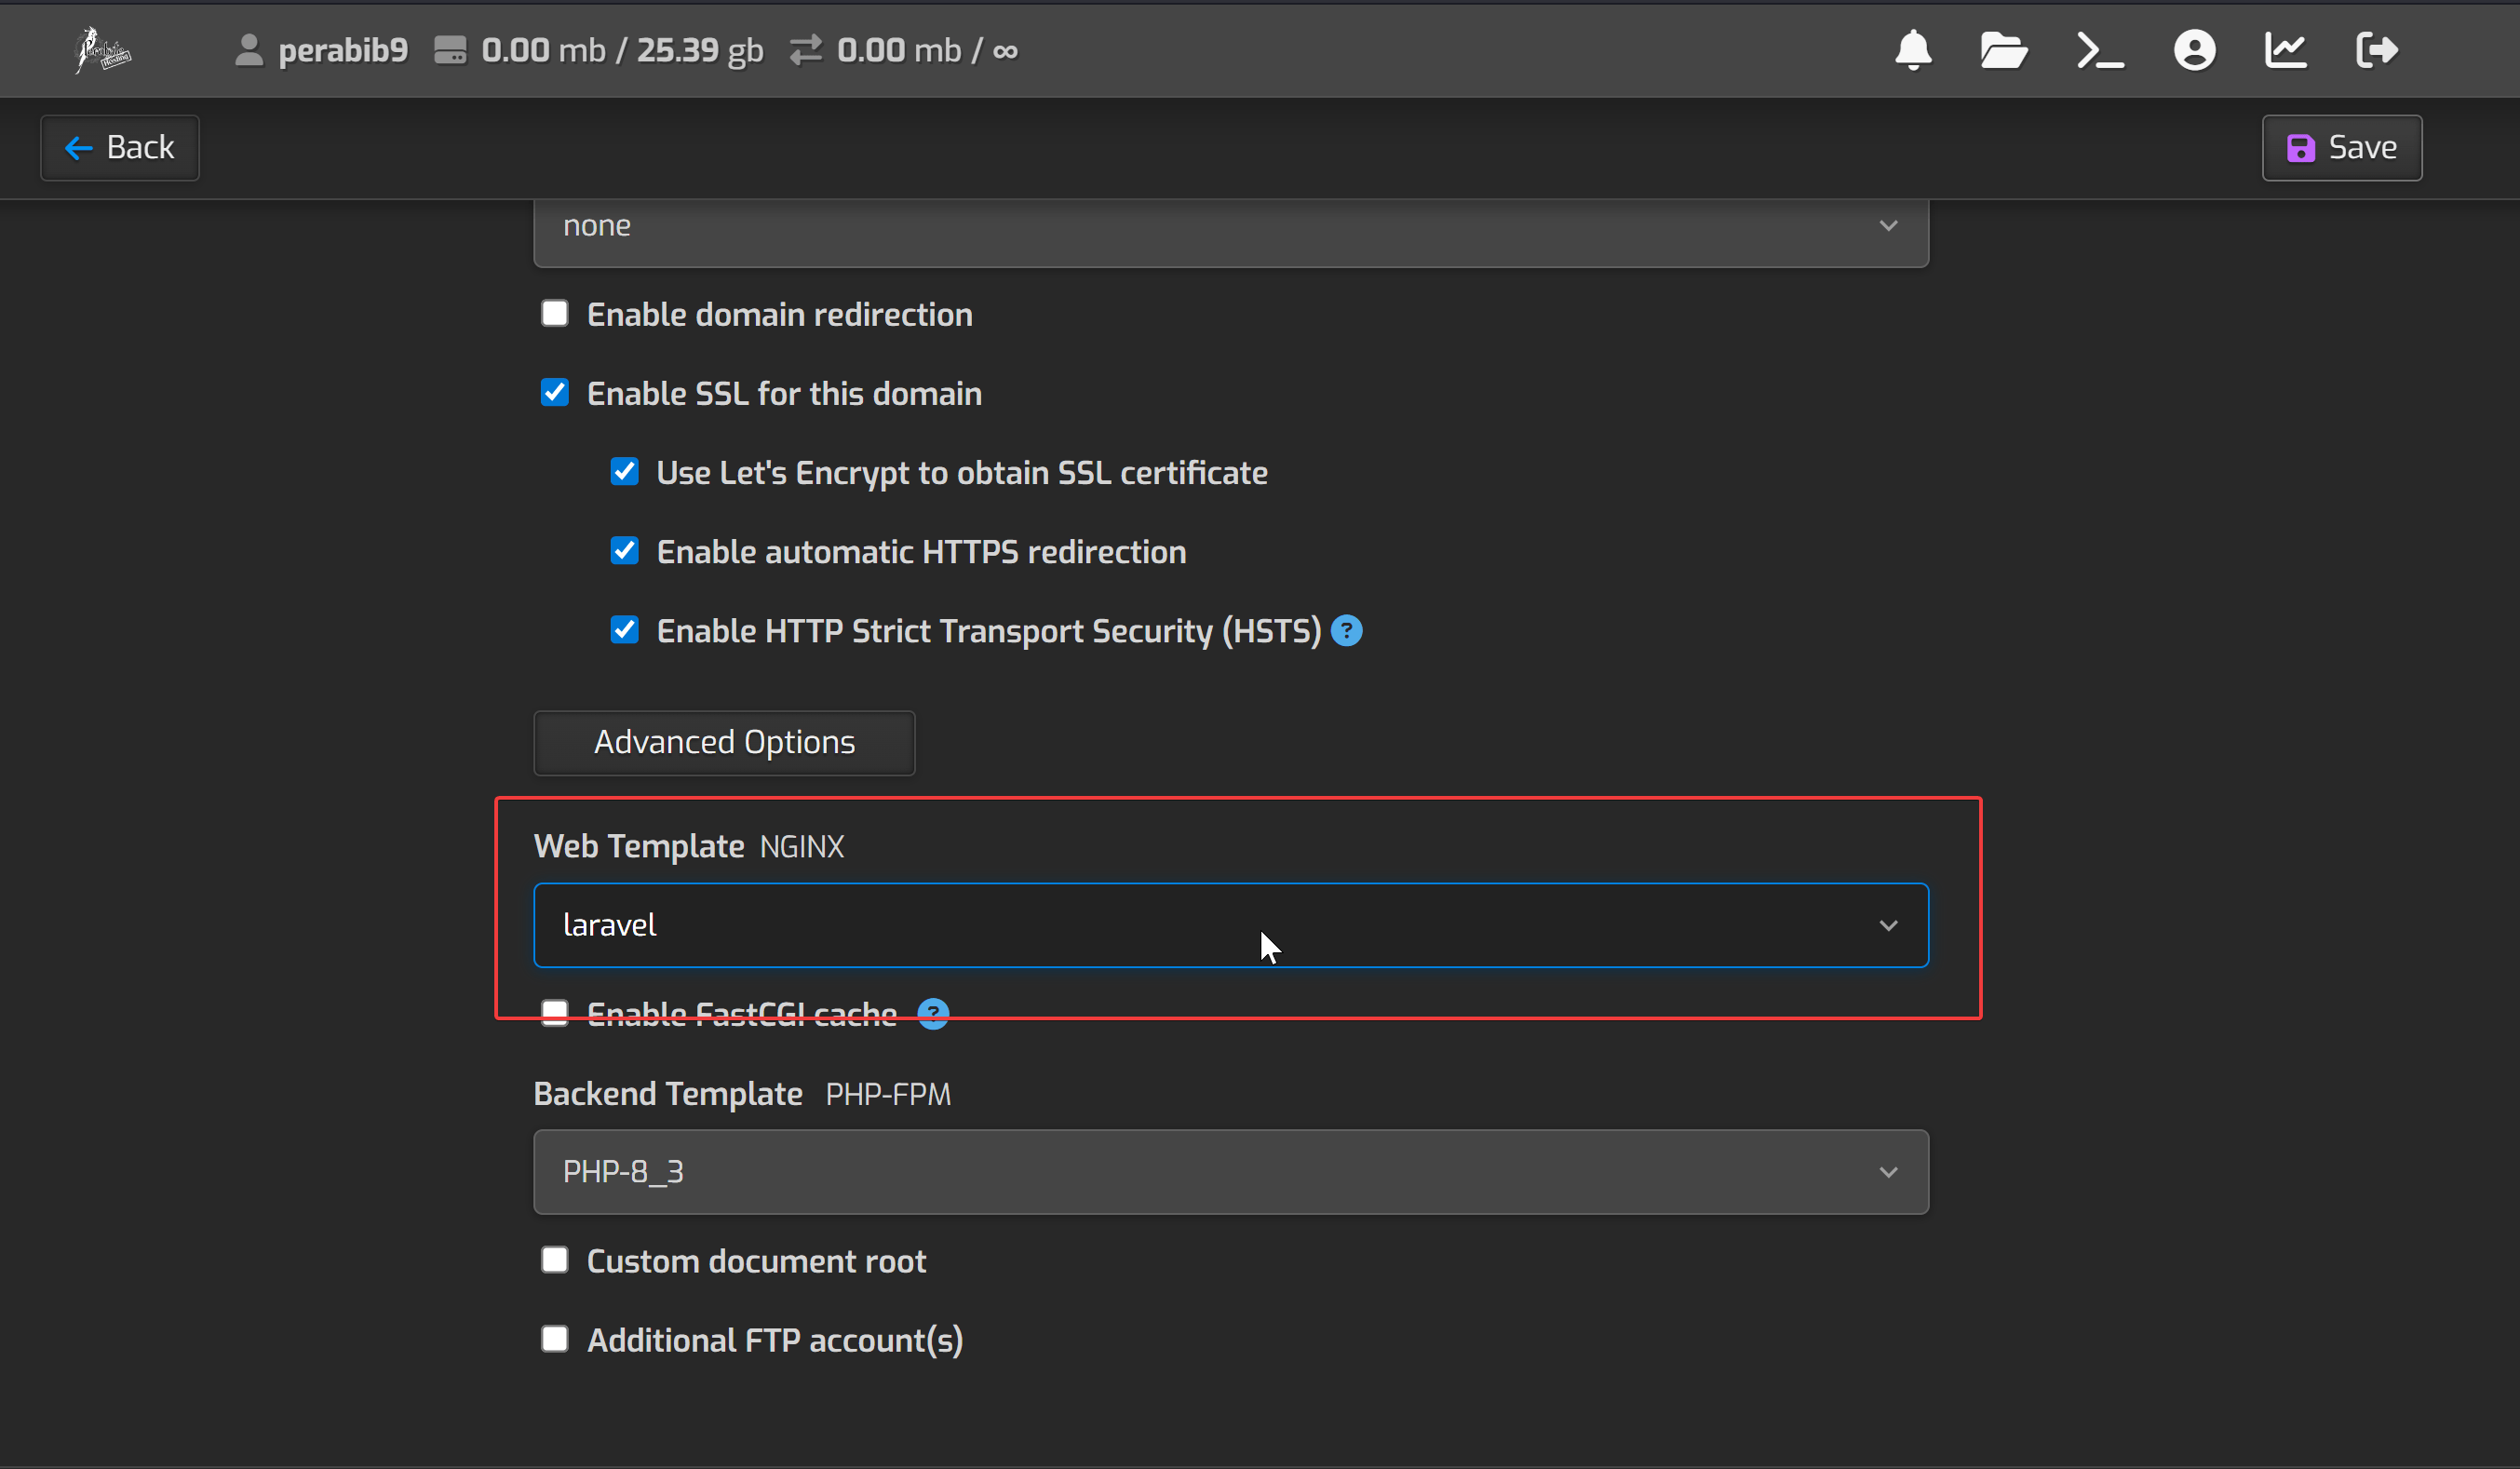Toggle Use Let's Encrypt checkbox
The height and width of the screenshot is (1469, 2520).
pyautogui.click(x=625, y=472)
